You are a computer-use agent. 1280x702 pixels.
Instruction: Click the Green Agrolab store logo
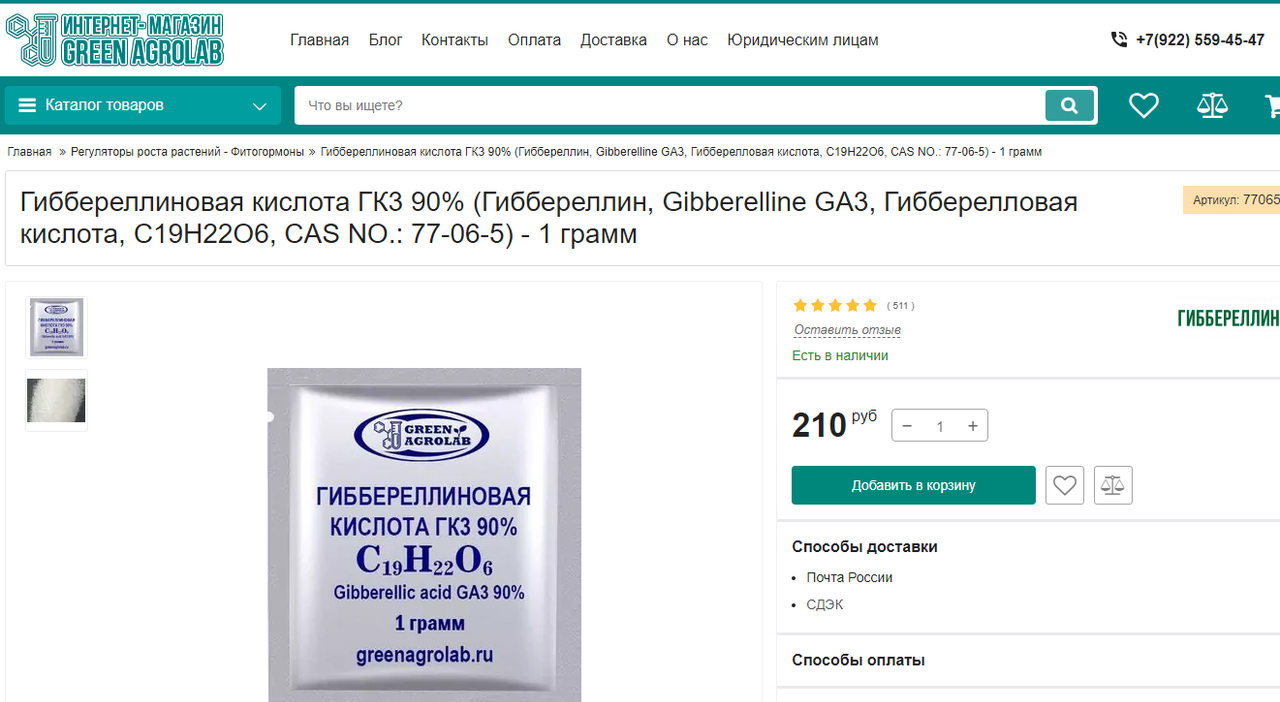pos(114,39)
